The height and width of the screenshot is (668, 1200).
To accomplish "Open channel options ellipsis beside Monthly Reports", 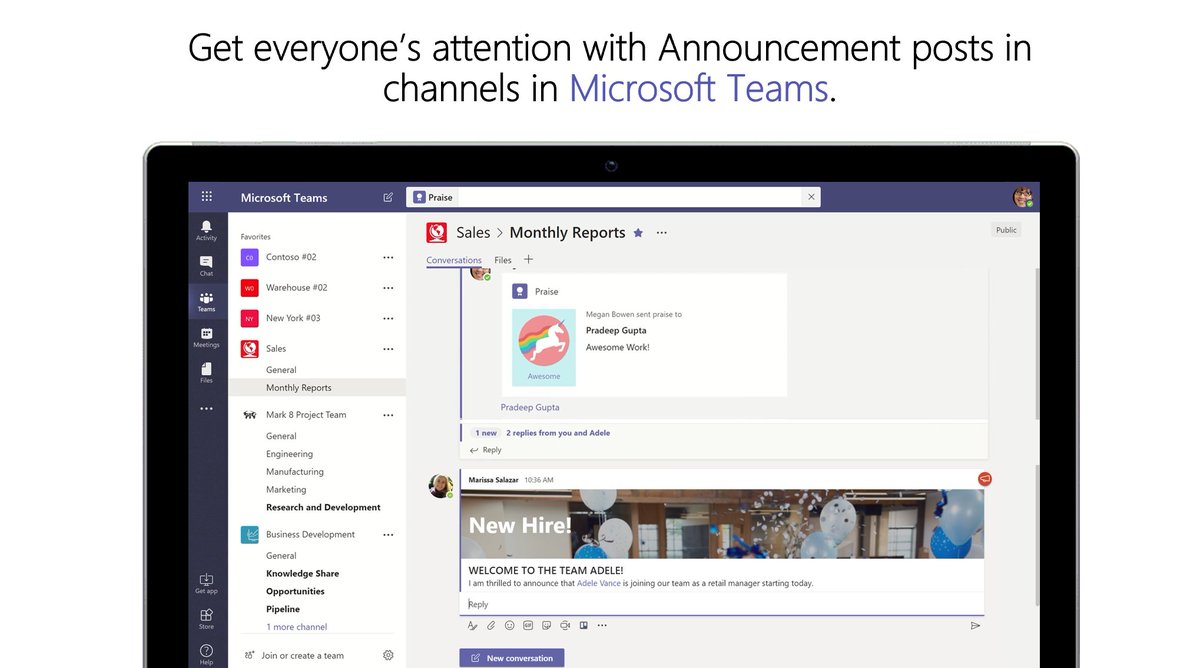I will coord(661,233).
